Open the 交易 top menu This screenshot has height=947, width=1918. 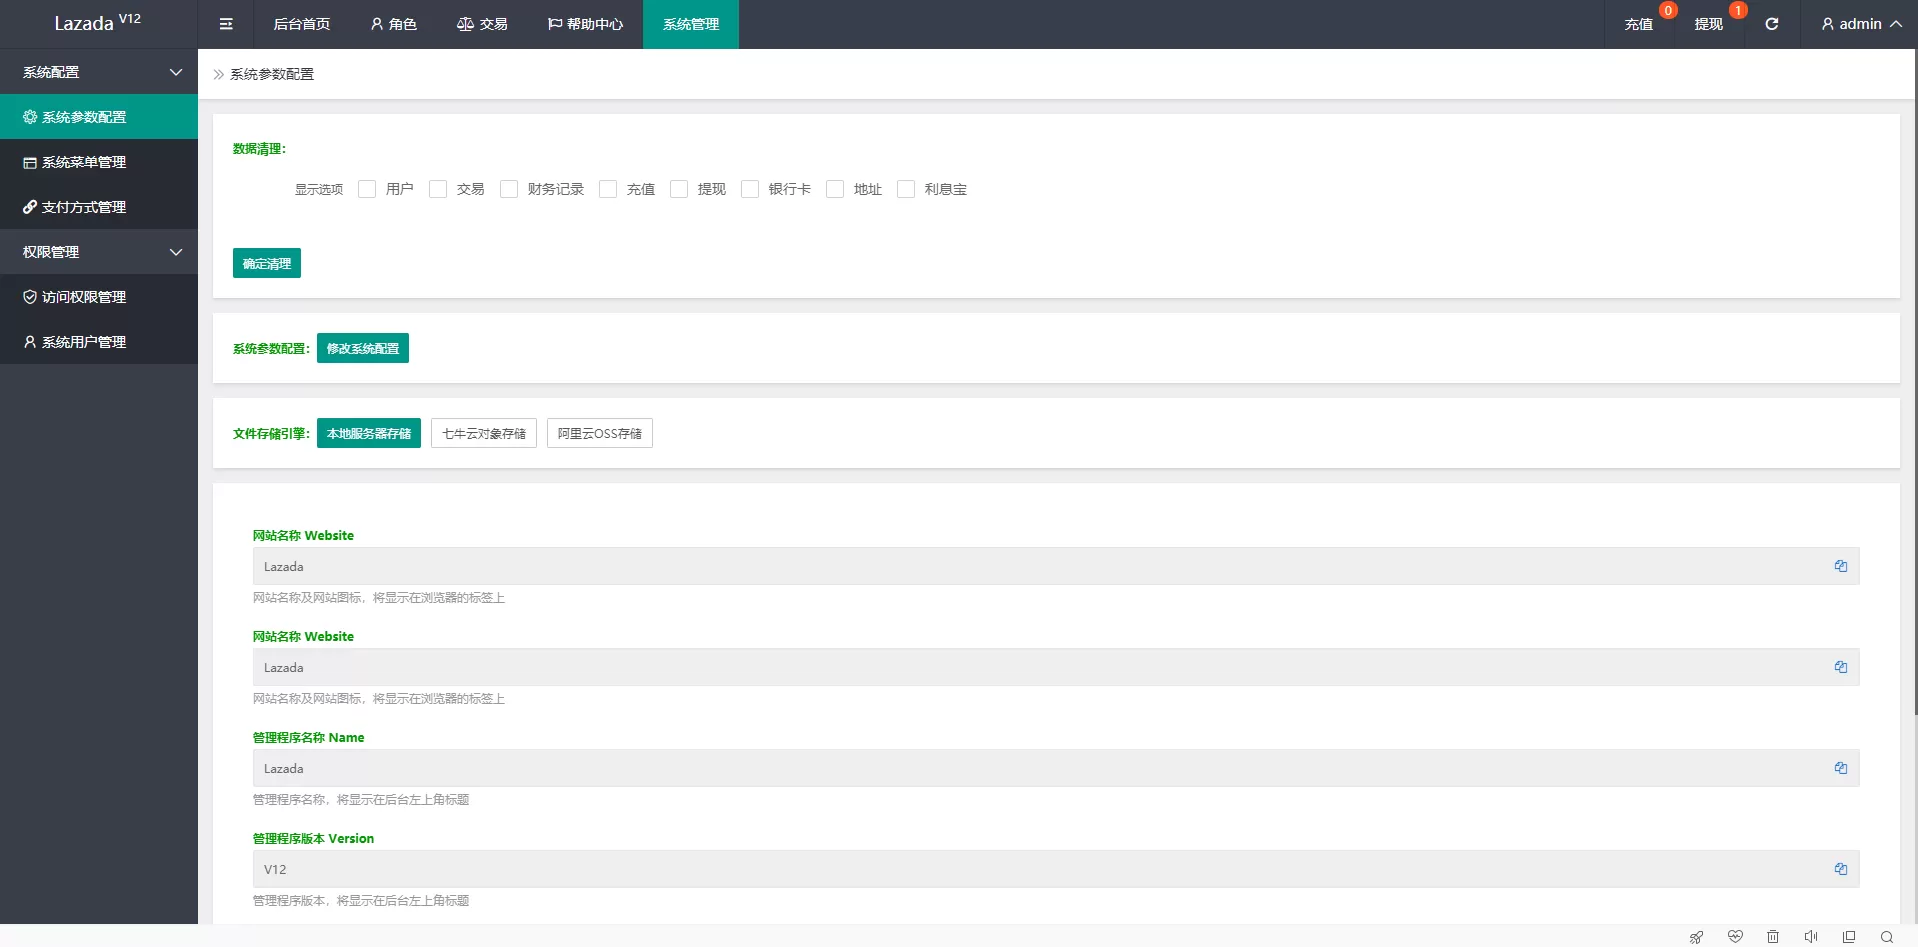(482, 24)
